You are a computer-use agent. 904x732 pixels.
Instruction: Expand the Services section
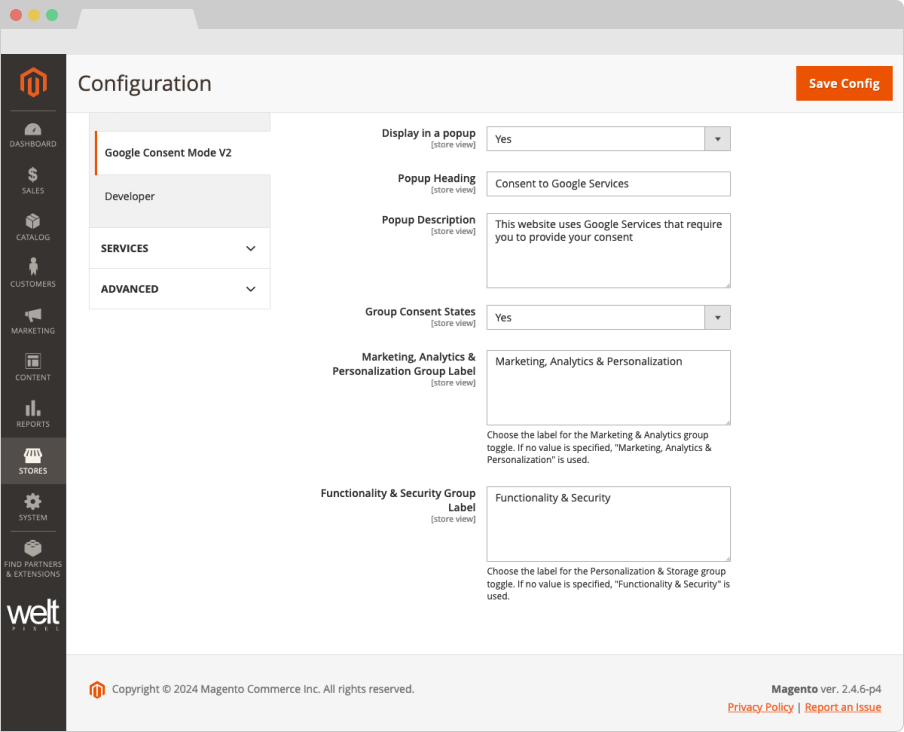pyautogui.click(x=179, y=248)
